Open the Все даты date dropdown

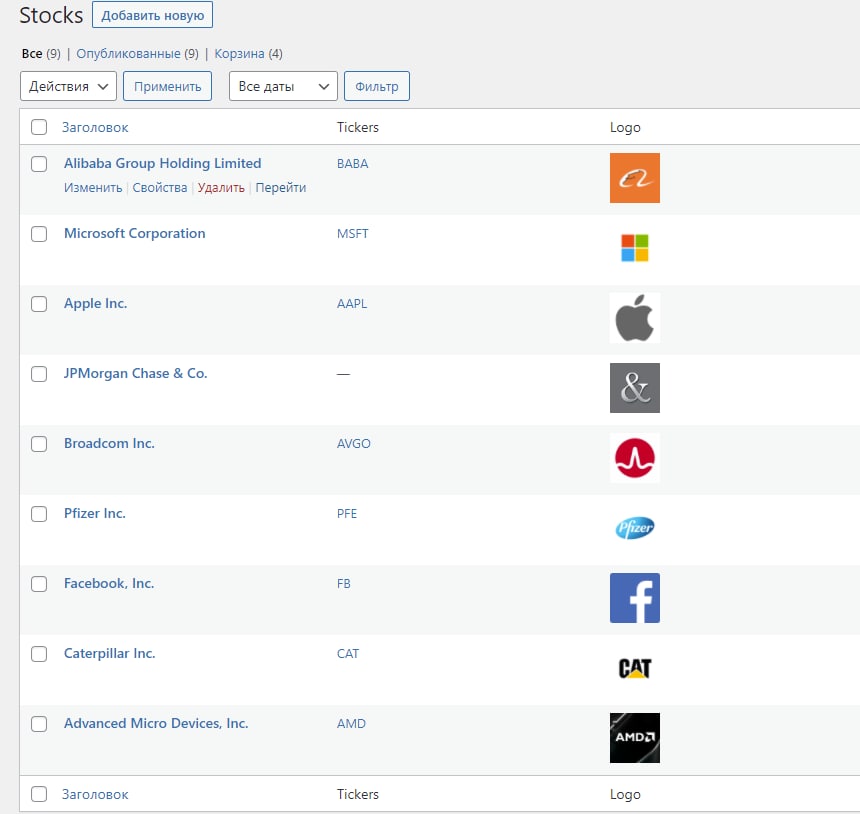click(x=283, y=86)
